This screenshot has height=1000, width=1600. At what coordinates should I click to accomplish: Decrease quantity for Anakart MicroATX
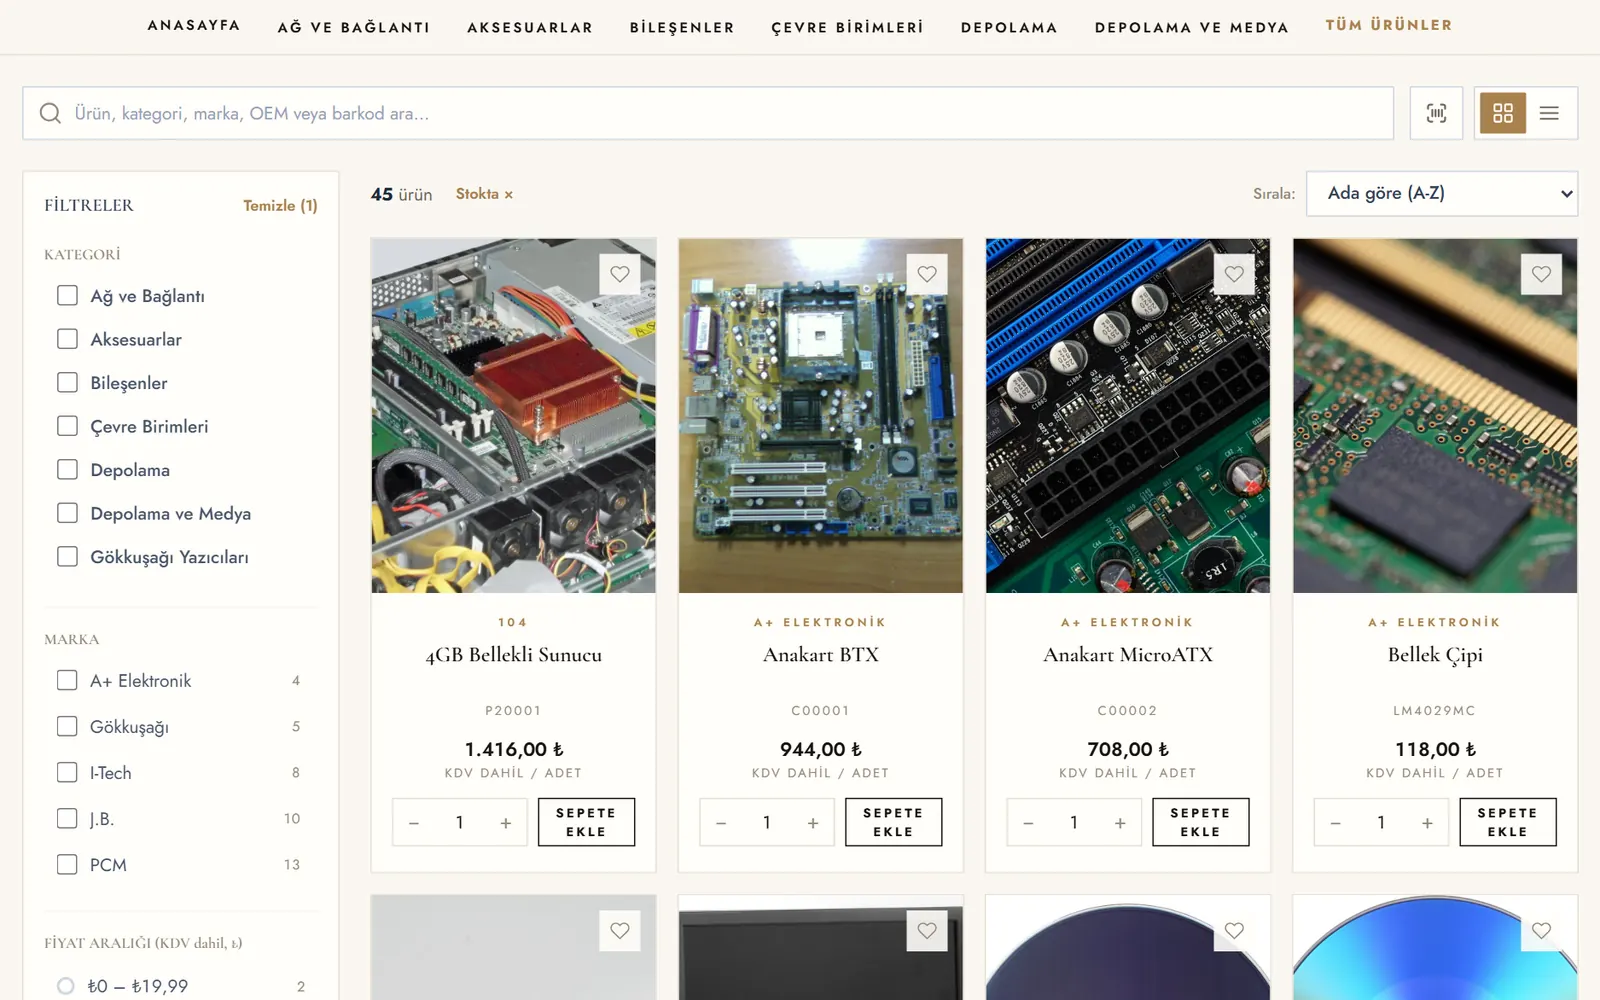(1028, 823)
